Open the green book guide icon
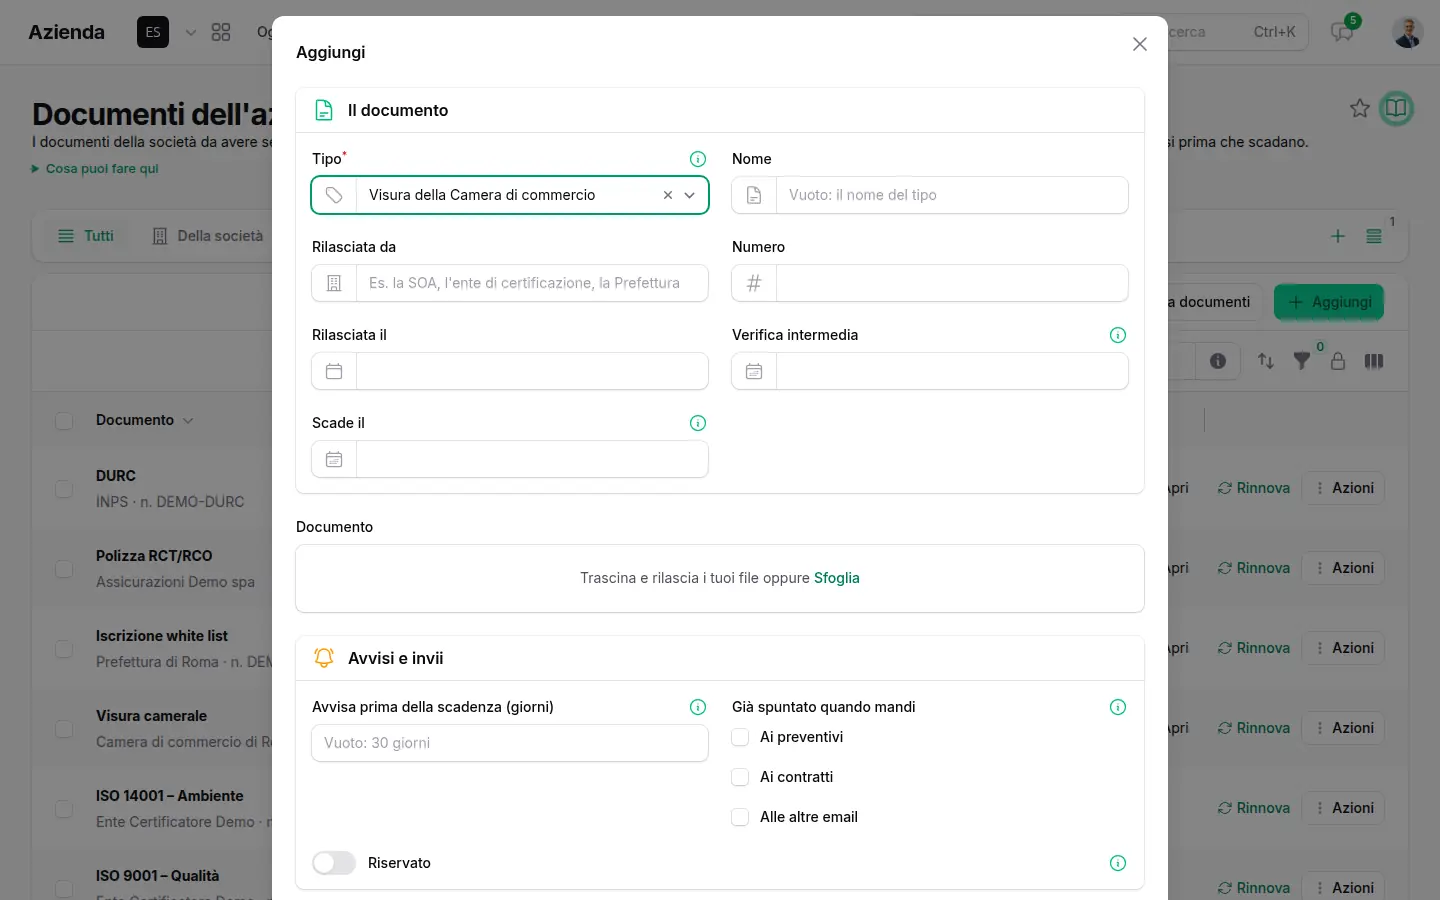 click(1396, 108)
